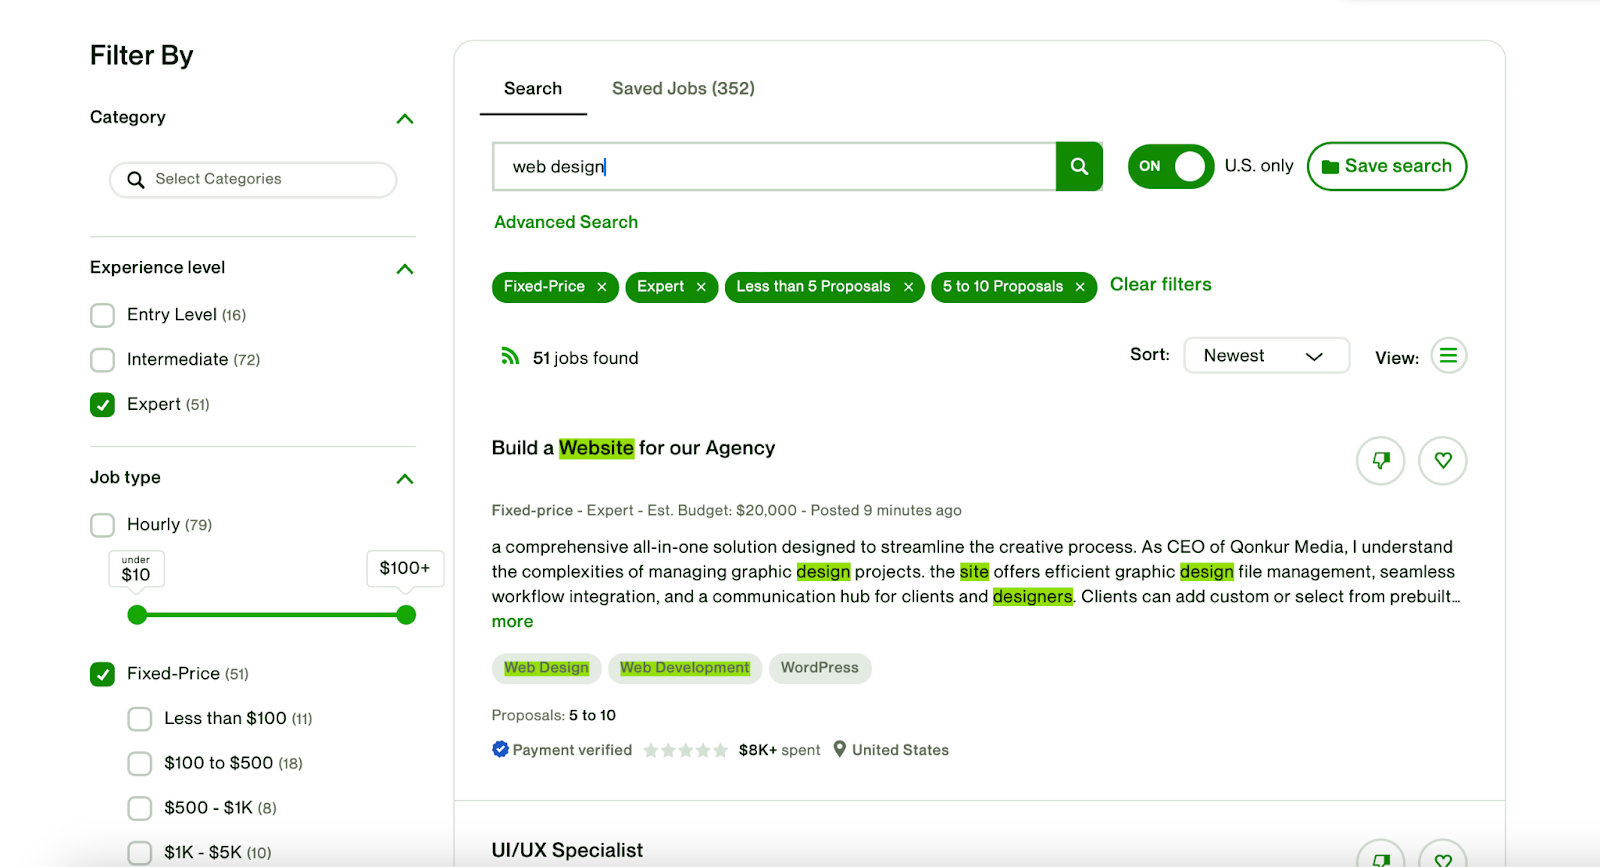
Task: Remove the Fixed-Price filter chip via its x
Action: tap(602, 287)
